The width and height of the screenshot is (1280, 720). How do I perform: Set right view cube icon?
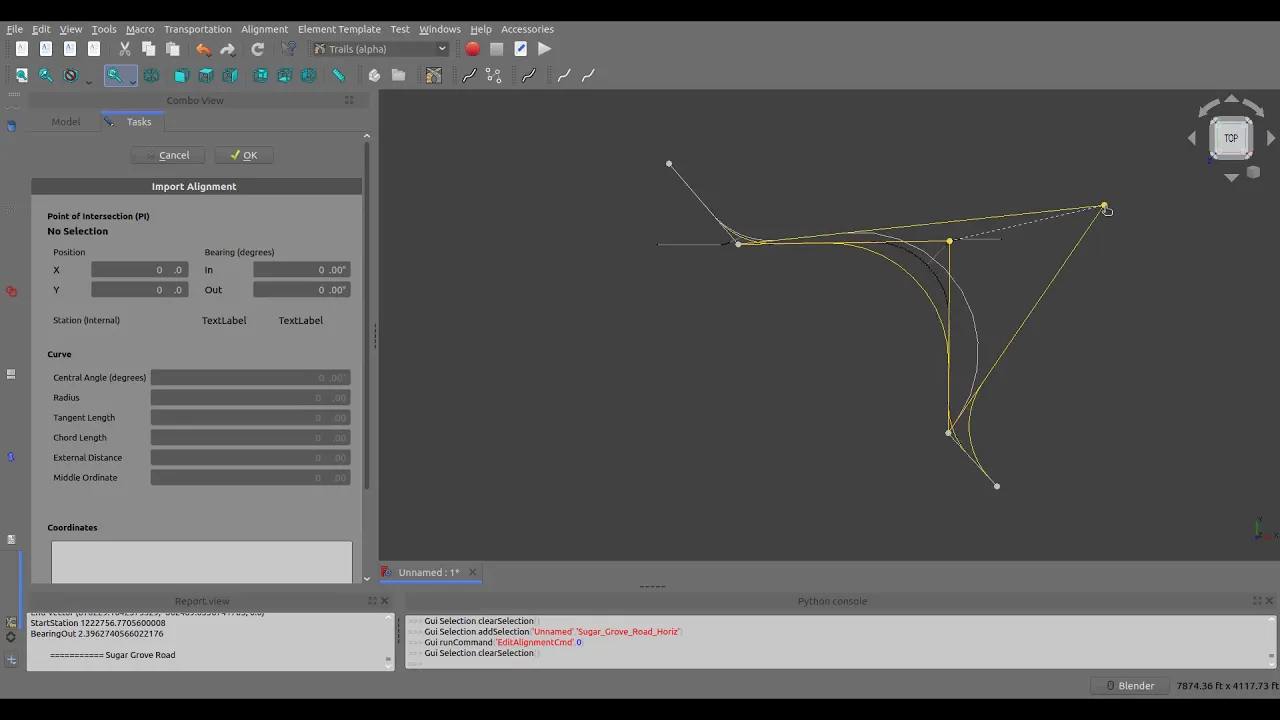(x=229, y=75)
